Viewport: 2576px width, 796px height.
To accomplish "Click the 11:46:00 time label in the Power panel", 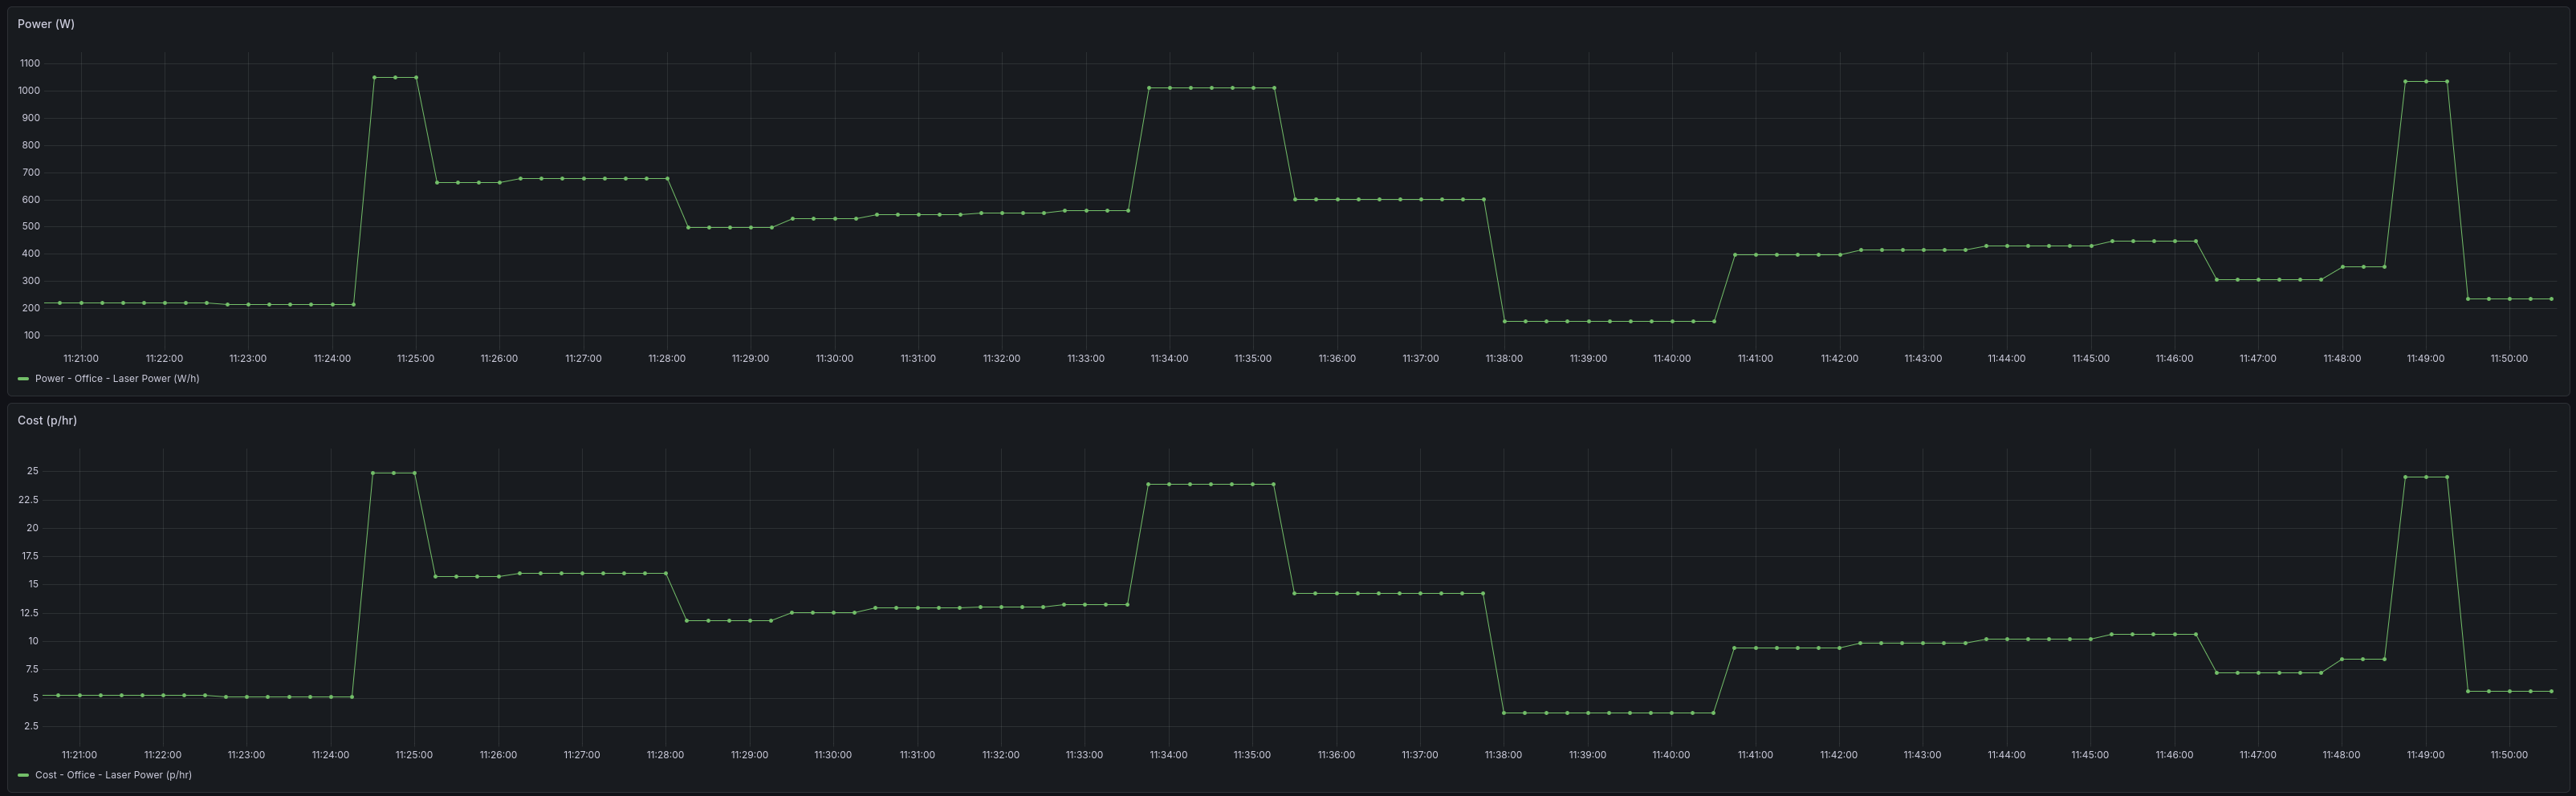I will [2174, 359].
